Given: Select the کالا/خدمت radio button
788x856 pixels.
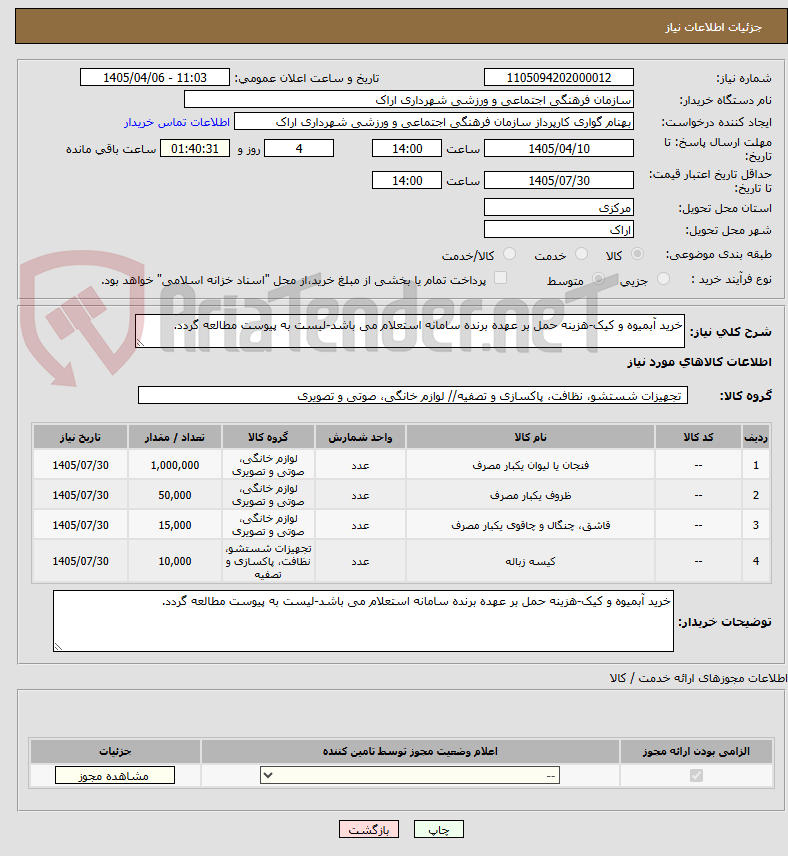Looking at the screenshot, I should tap(509, 253).
